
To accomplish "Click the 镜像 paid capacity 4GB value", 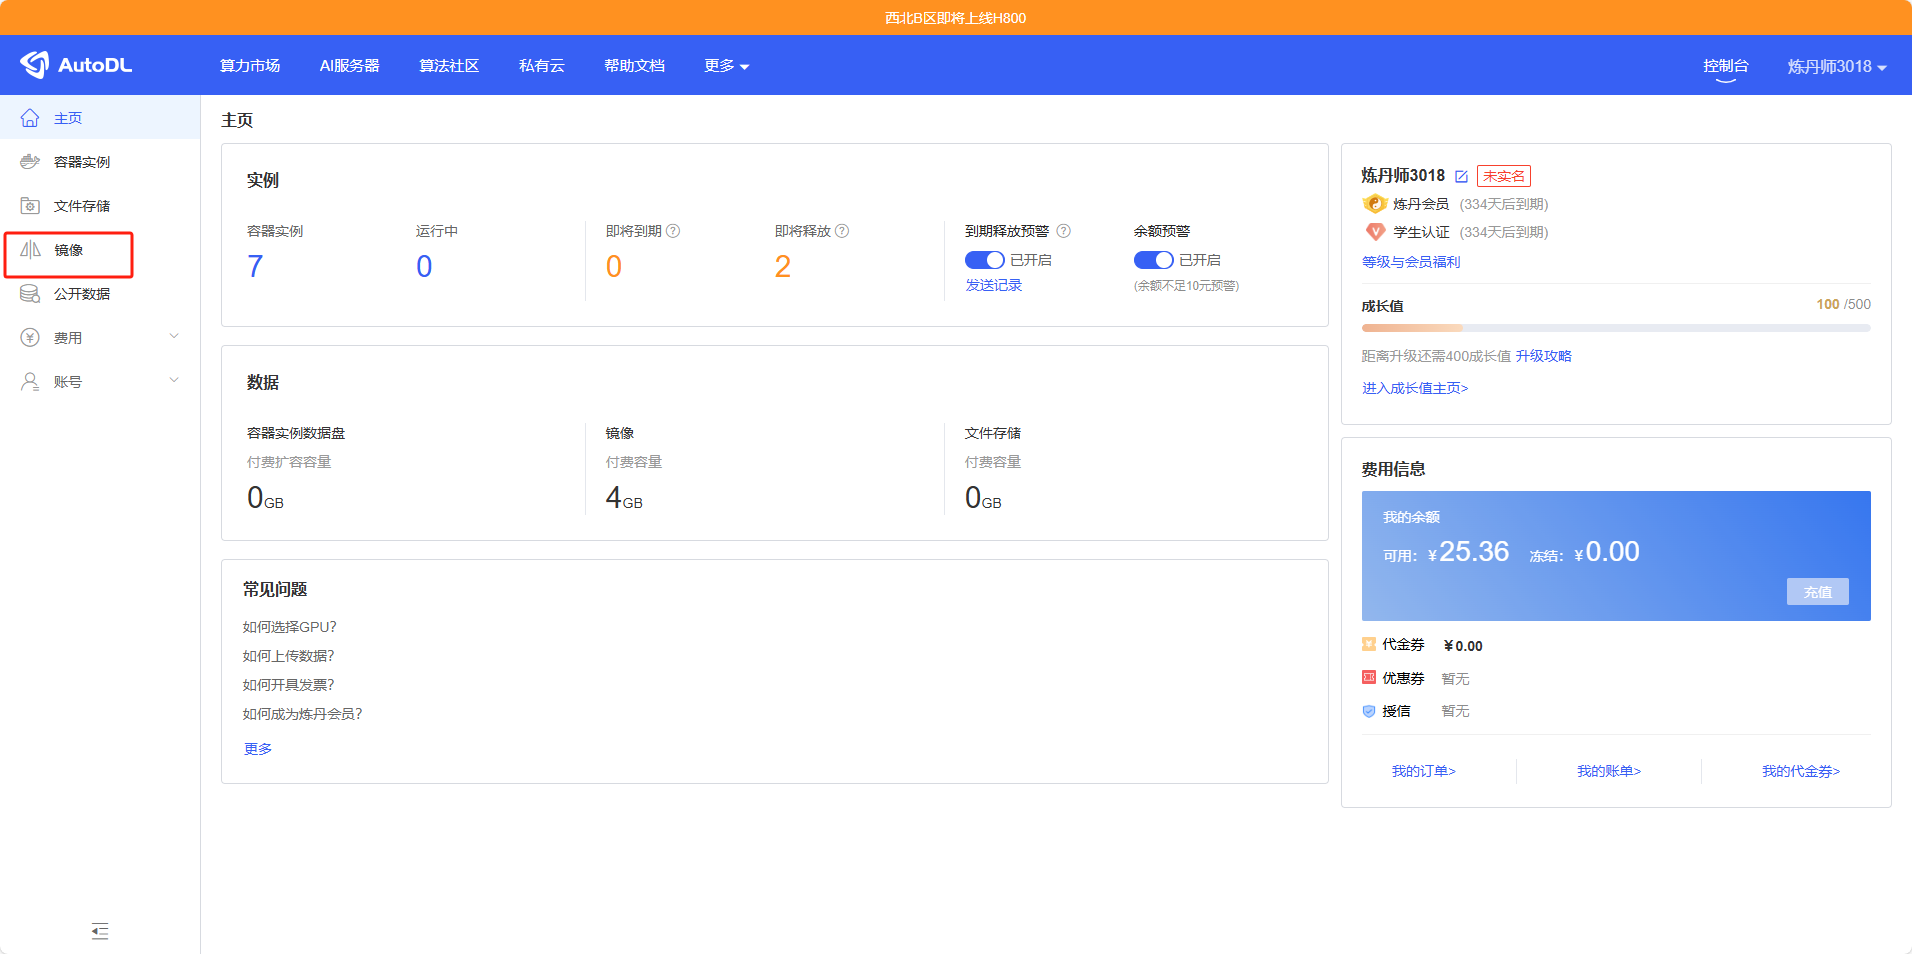I will pyautogui.click(x=624, y=497).
